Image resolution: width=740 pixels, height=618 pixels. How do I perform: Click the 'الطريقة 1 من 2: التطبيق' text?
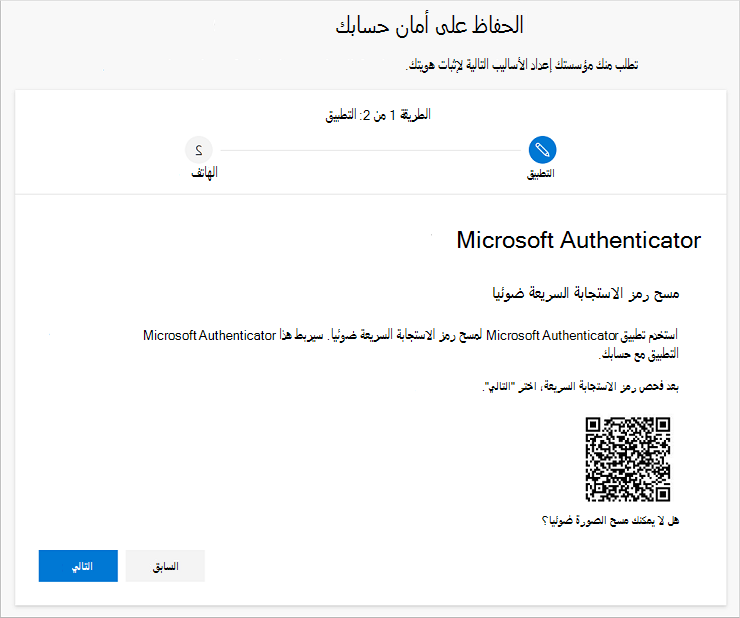pyautogui.click(x=378, y=115)
